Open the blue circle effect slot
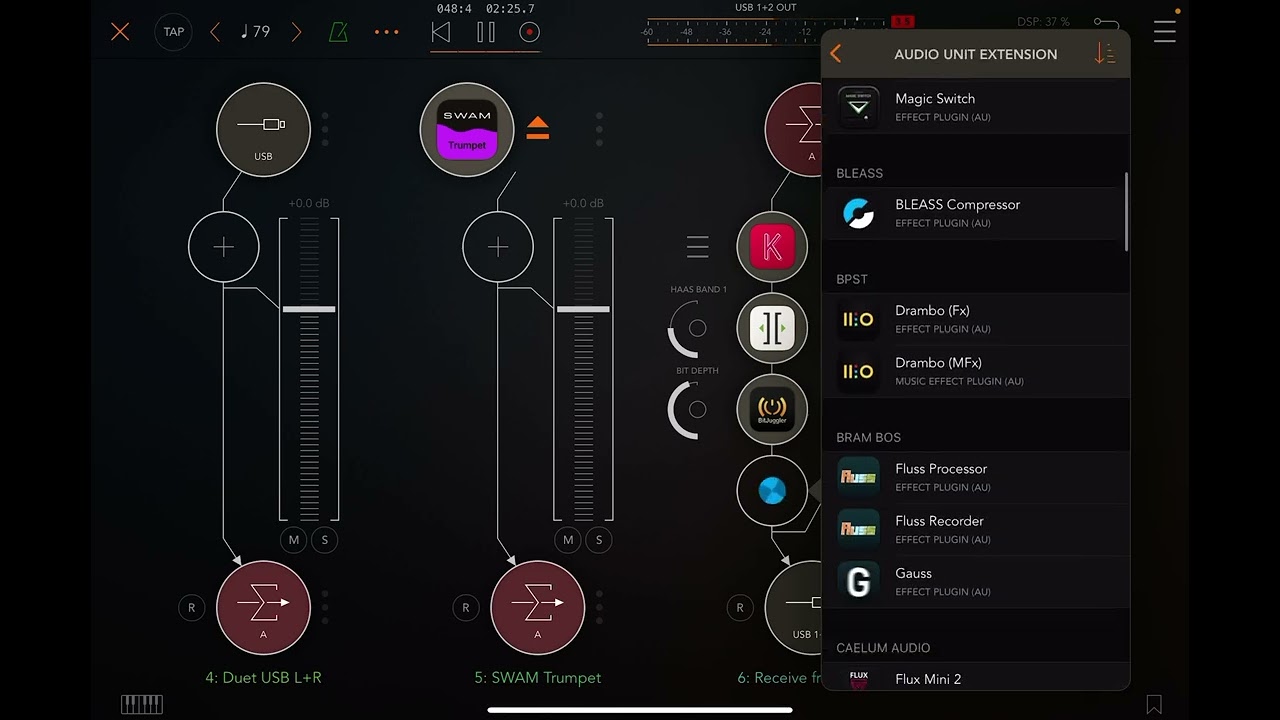Image resolution: width=1280 pixels, height=720 pixels. (772, 491)
